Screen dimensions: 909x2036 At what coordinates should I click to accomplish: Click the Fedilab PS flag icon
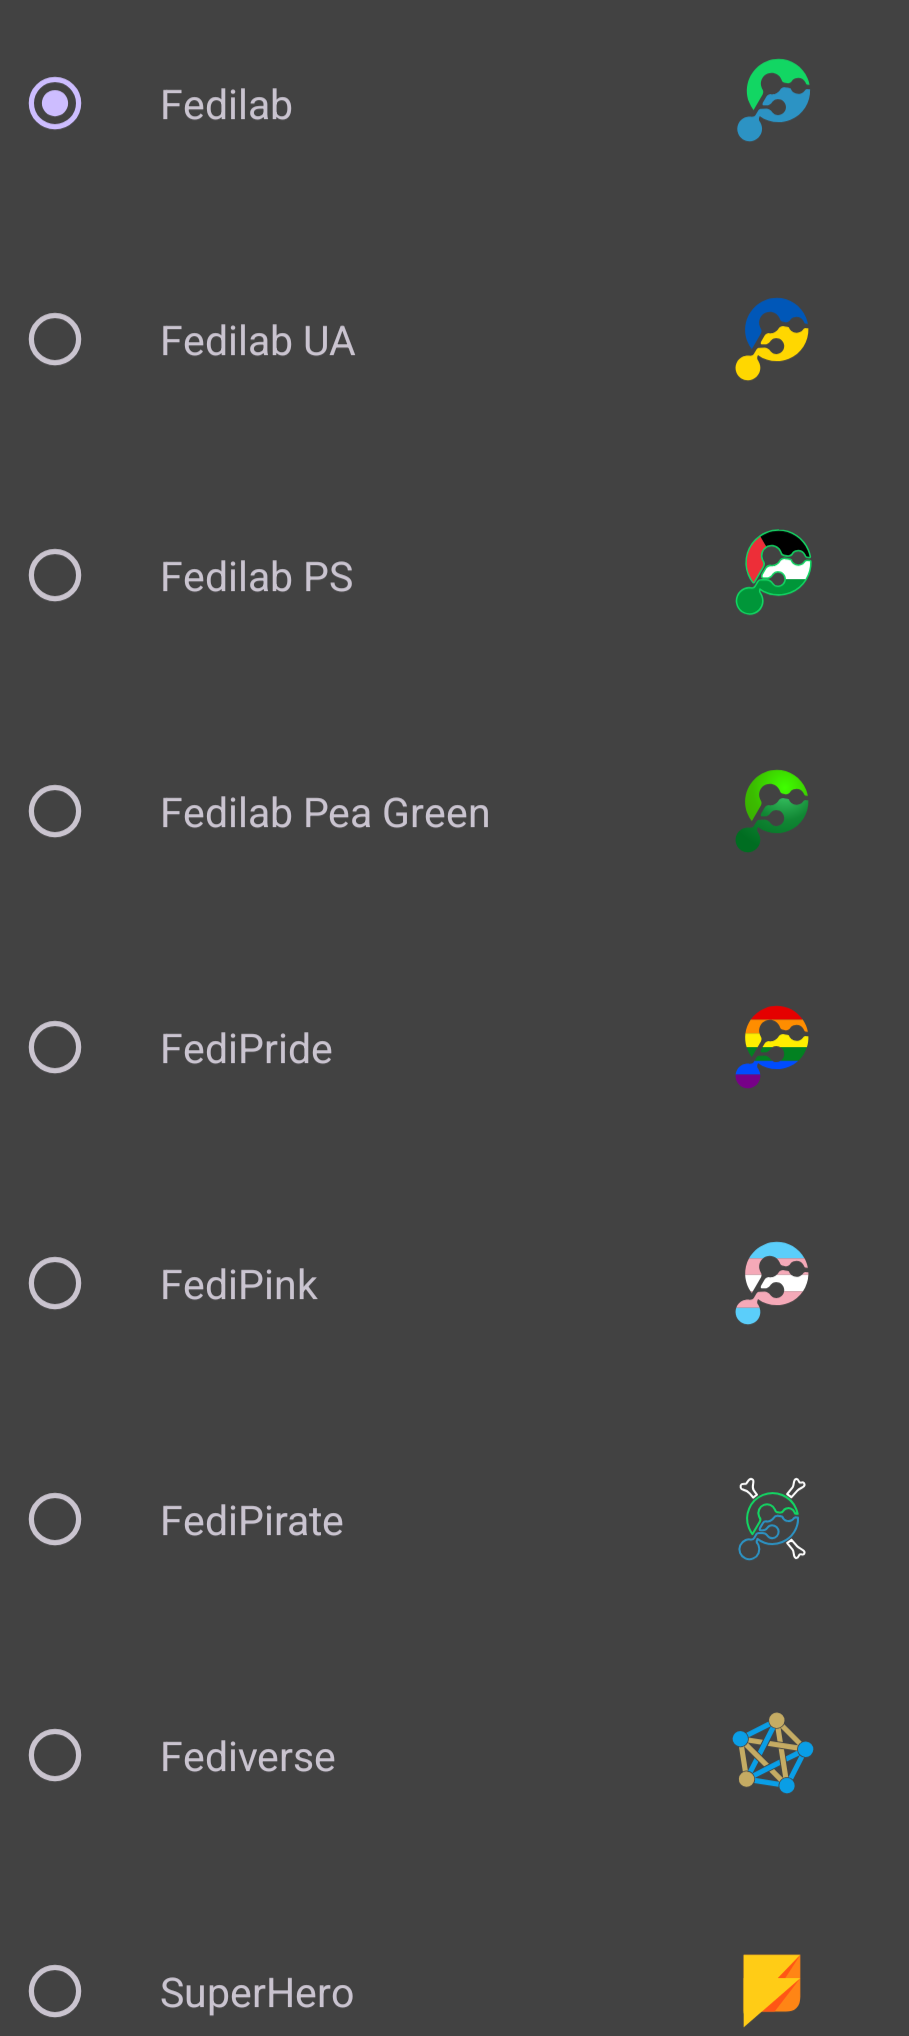[x=773, y=572]
